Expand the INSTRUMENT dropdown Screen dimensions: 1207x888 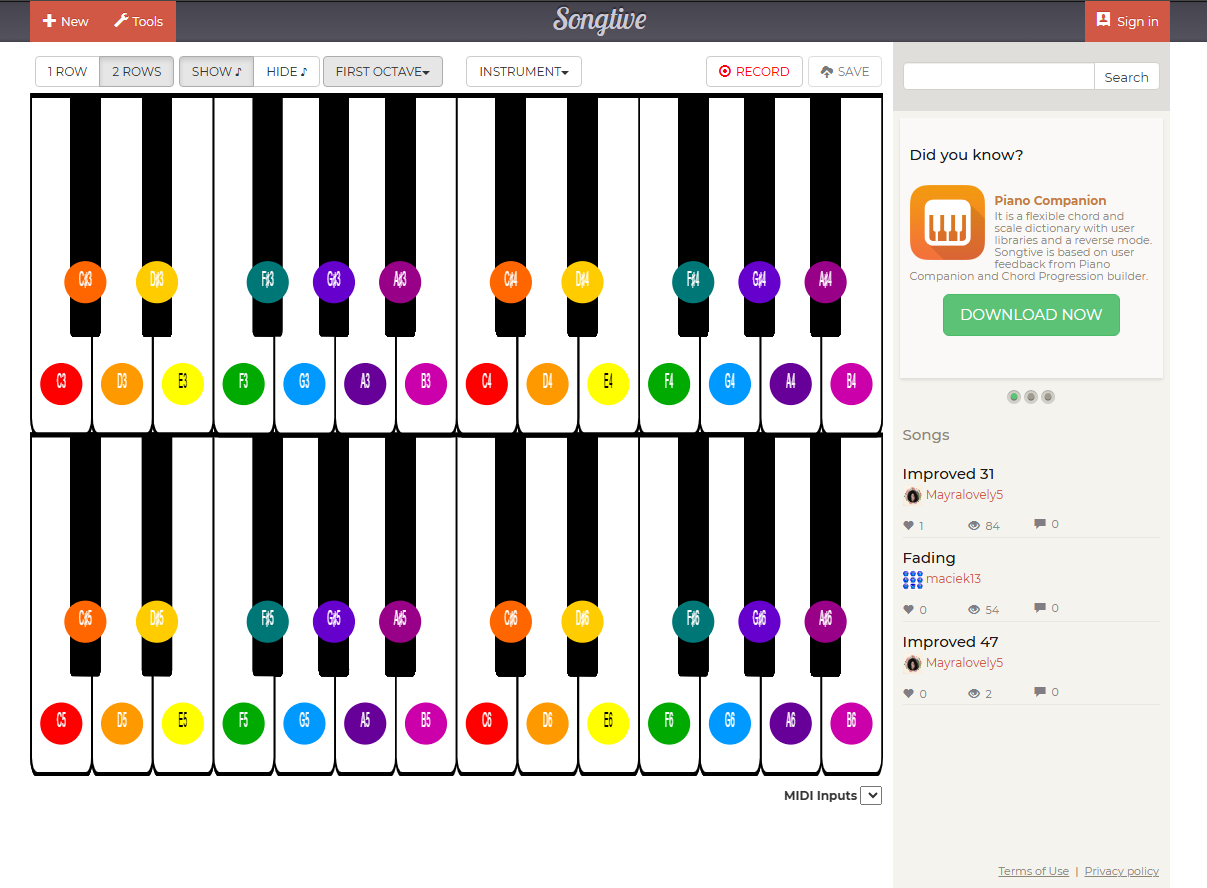(523, 72)
